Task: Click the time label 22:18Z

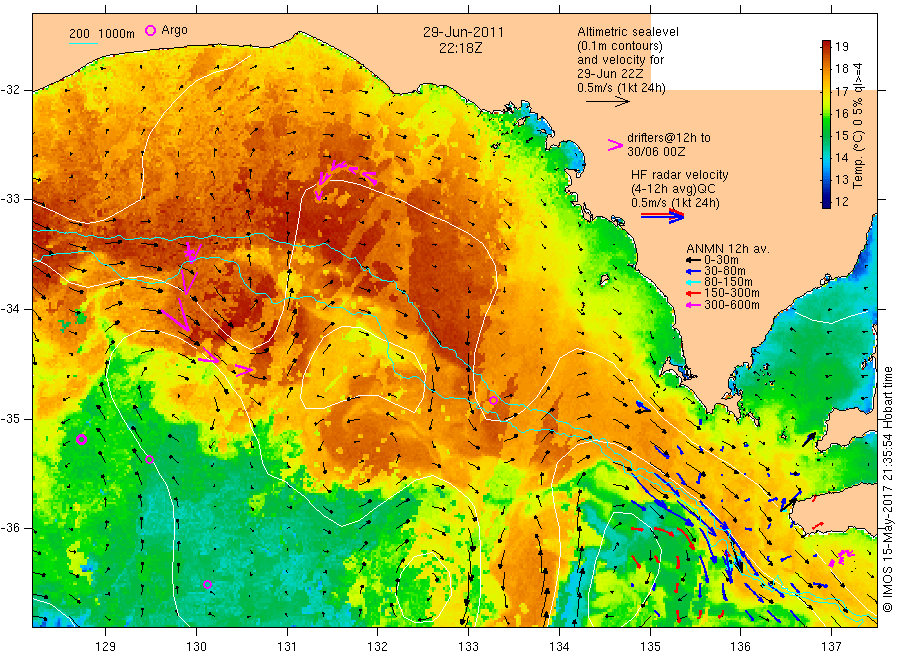Action: coord(460,48)
